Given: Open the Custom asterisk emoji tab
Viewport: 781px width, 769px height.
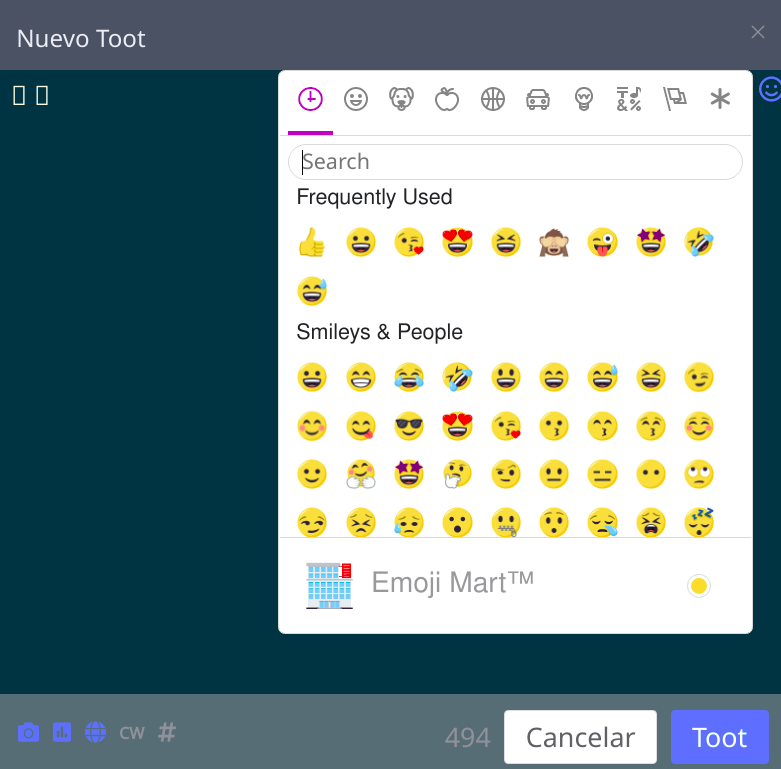Looking at the screenshot, I should point(720,99).
